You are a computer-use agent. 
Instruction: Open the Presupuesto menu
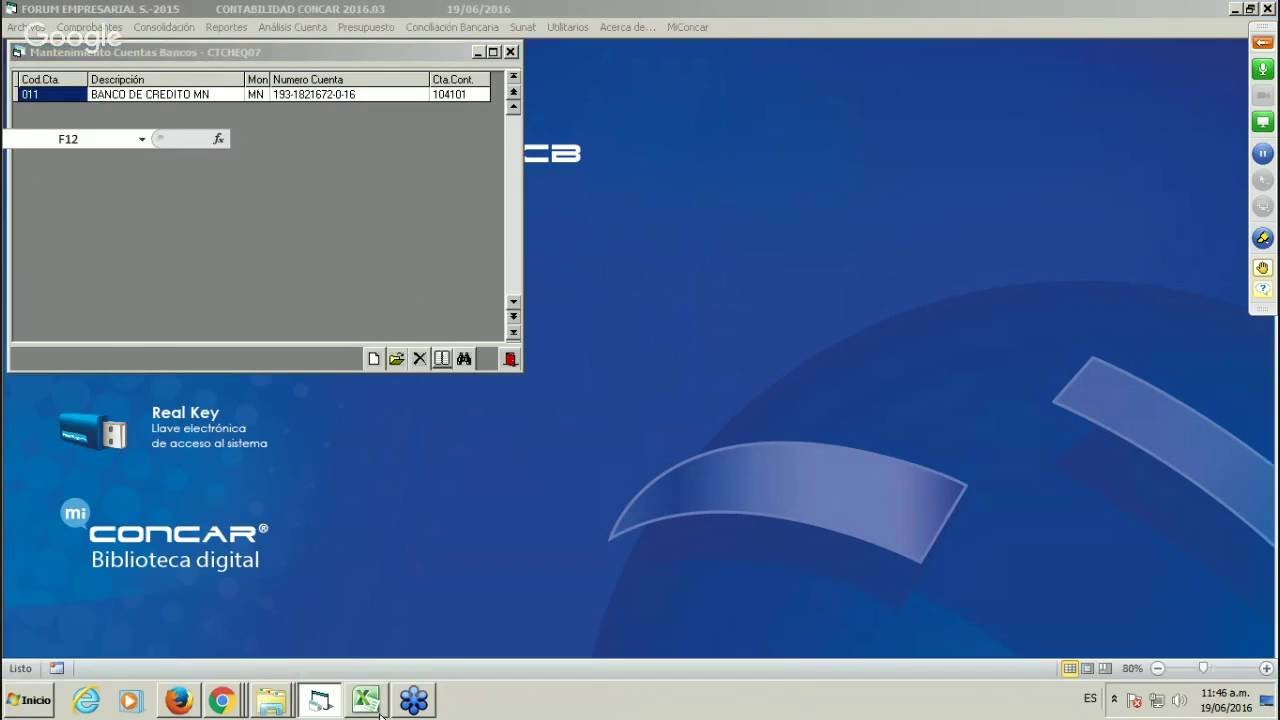[366, 27]
